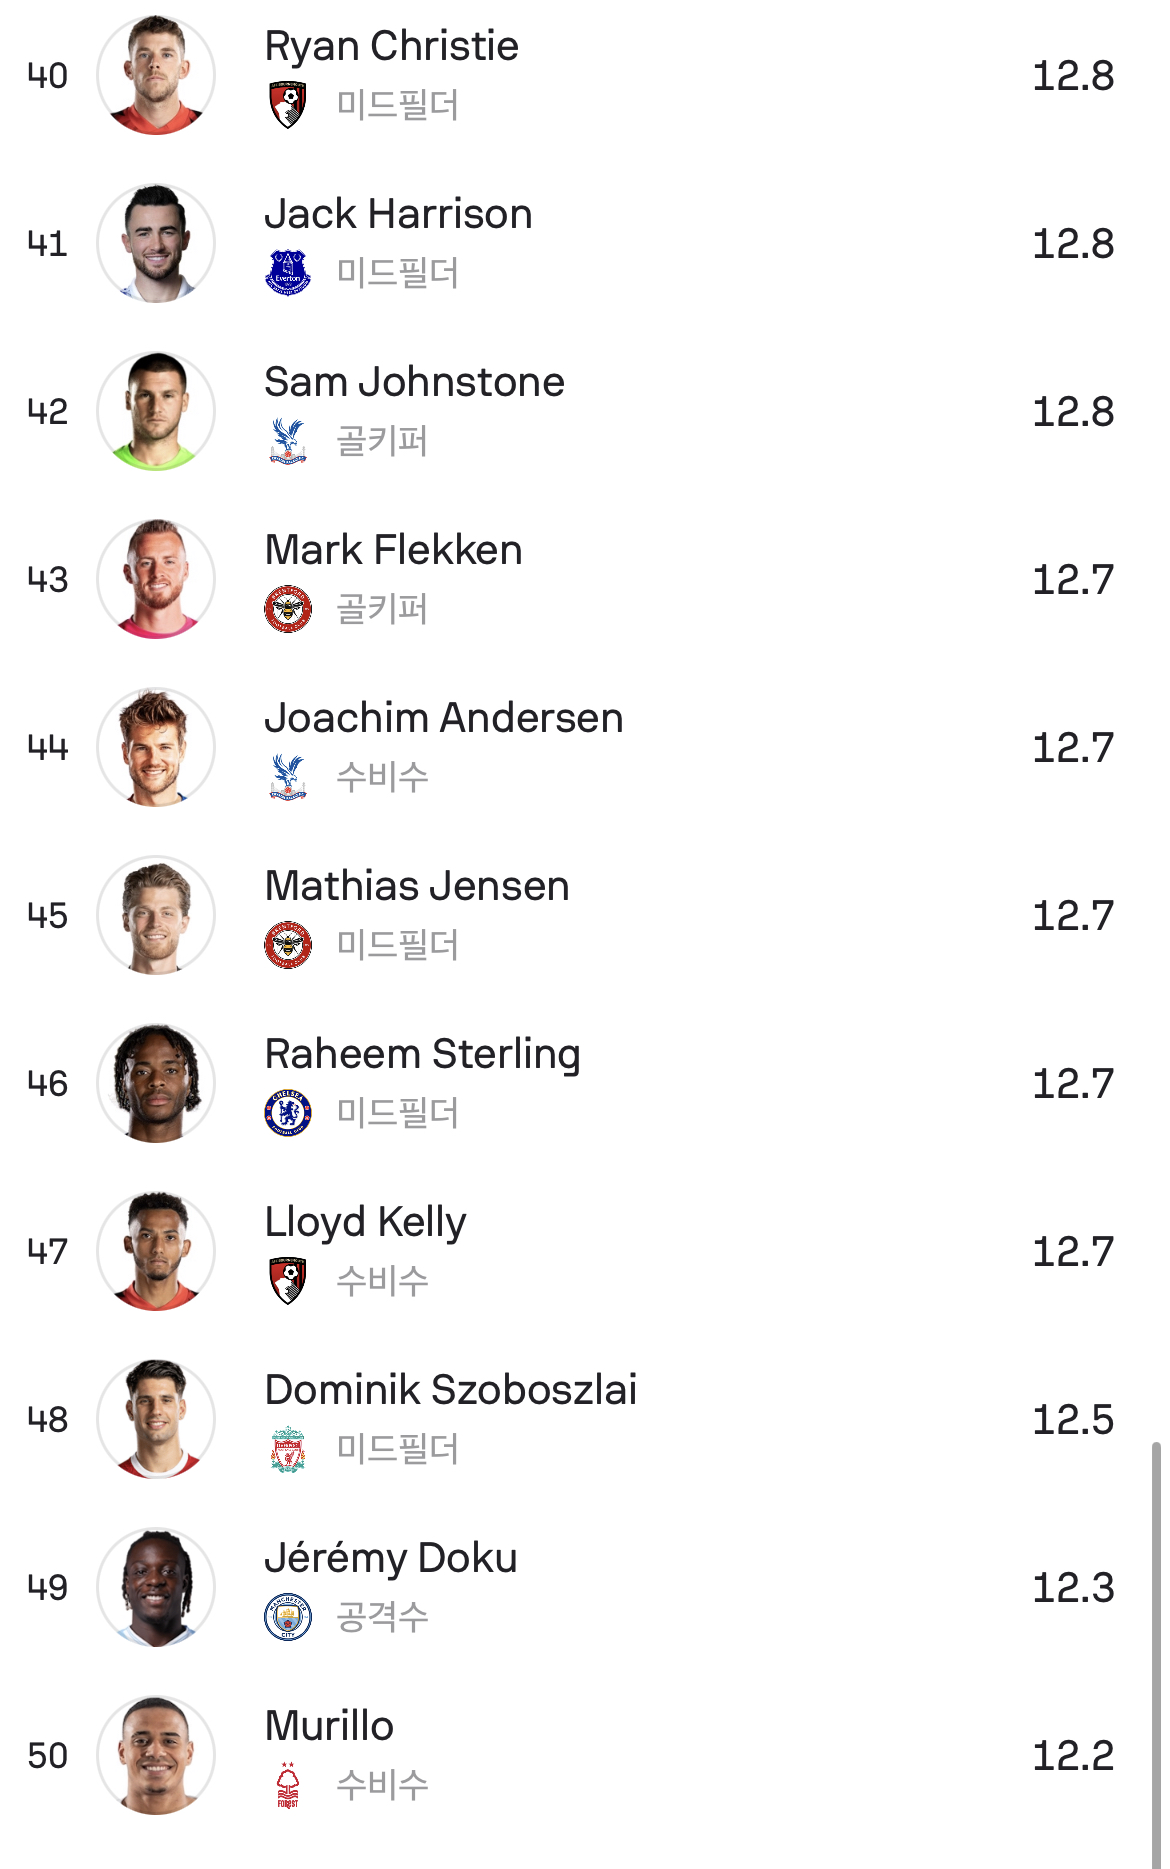Open Joachim Andersen's player photo
The image size is (1170, 1869).
click(156, 748)
